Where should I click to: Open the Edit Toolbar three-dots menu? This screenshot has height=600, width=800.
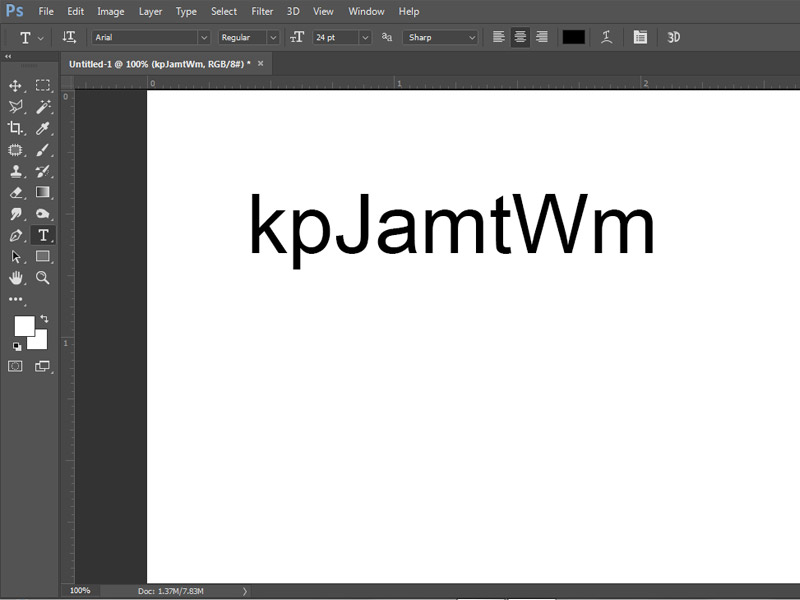pos(15,299)
